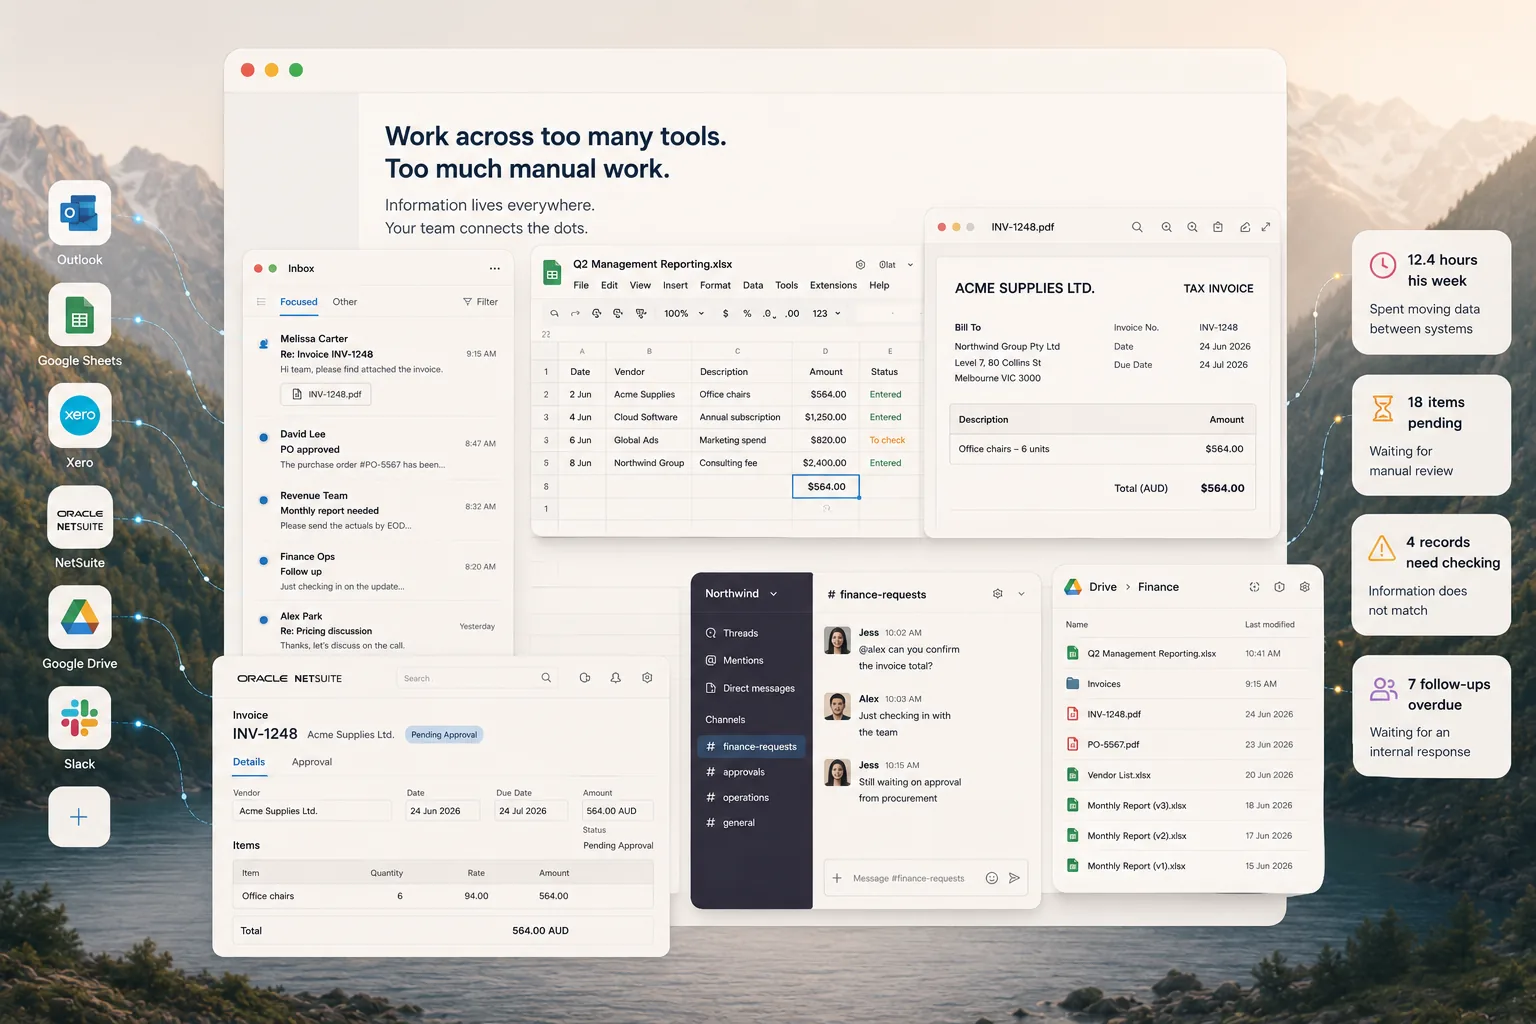Open the File menu in the spreadsheet
Screen dimensions: 1536x1024
coord(581,285)
